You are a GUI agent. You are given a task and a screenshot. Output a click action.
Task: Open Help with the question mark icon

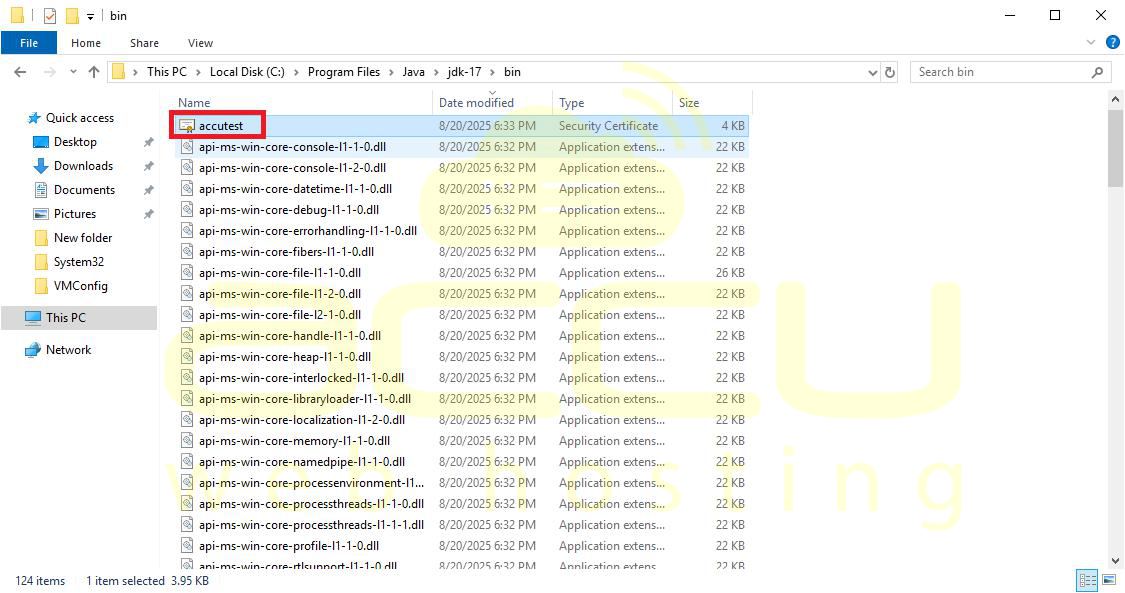pyautogui.click(x=1113, y=43)
